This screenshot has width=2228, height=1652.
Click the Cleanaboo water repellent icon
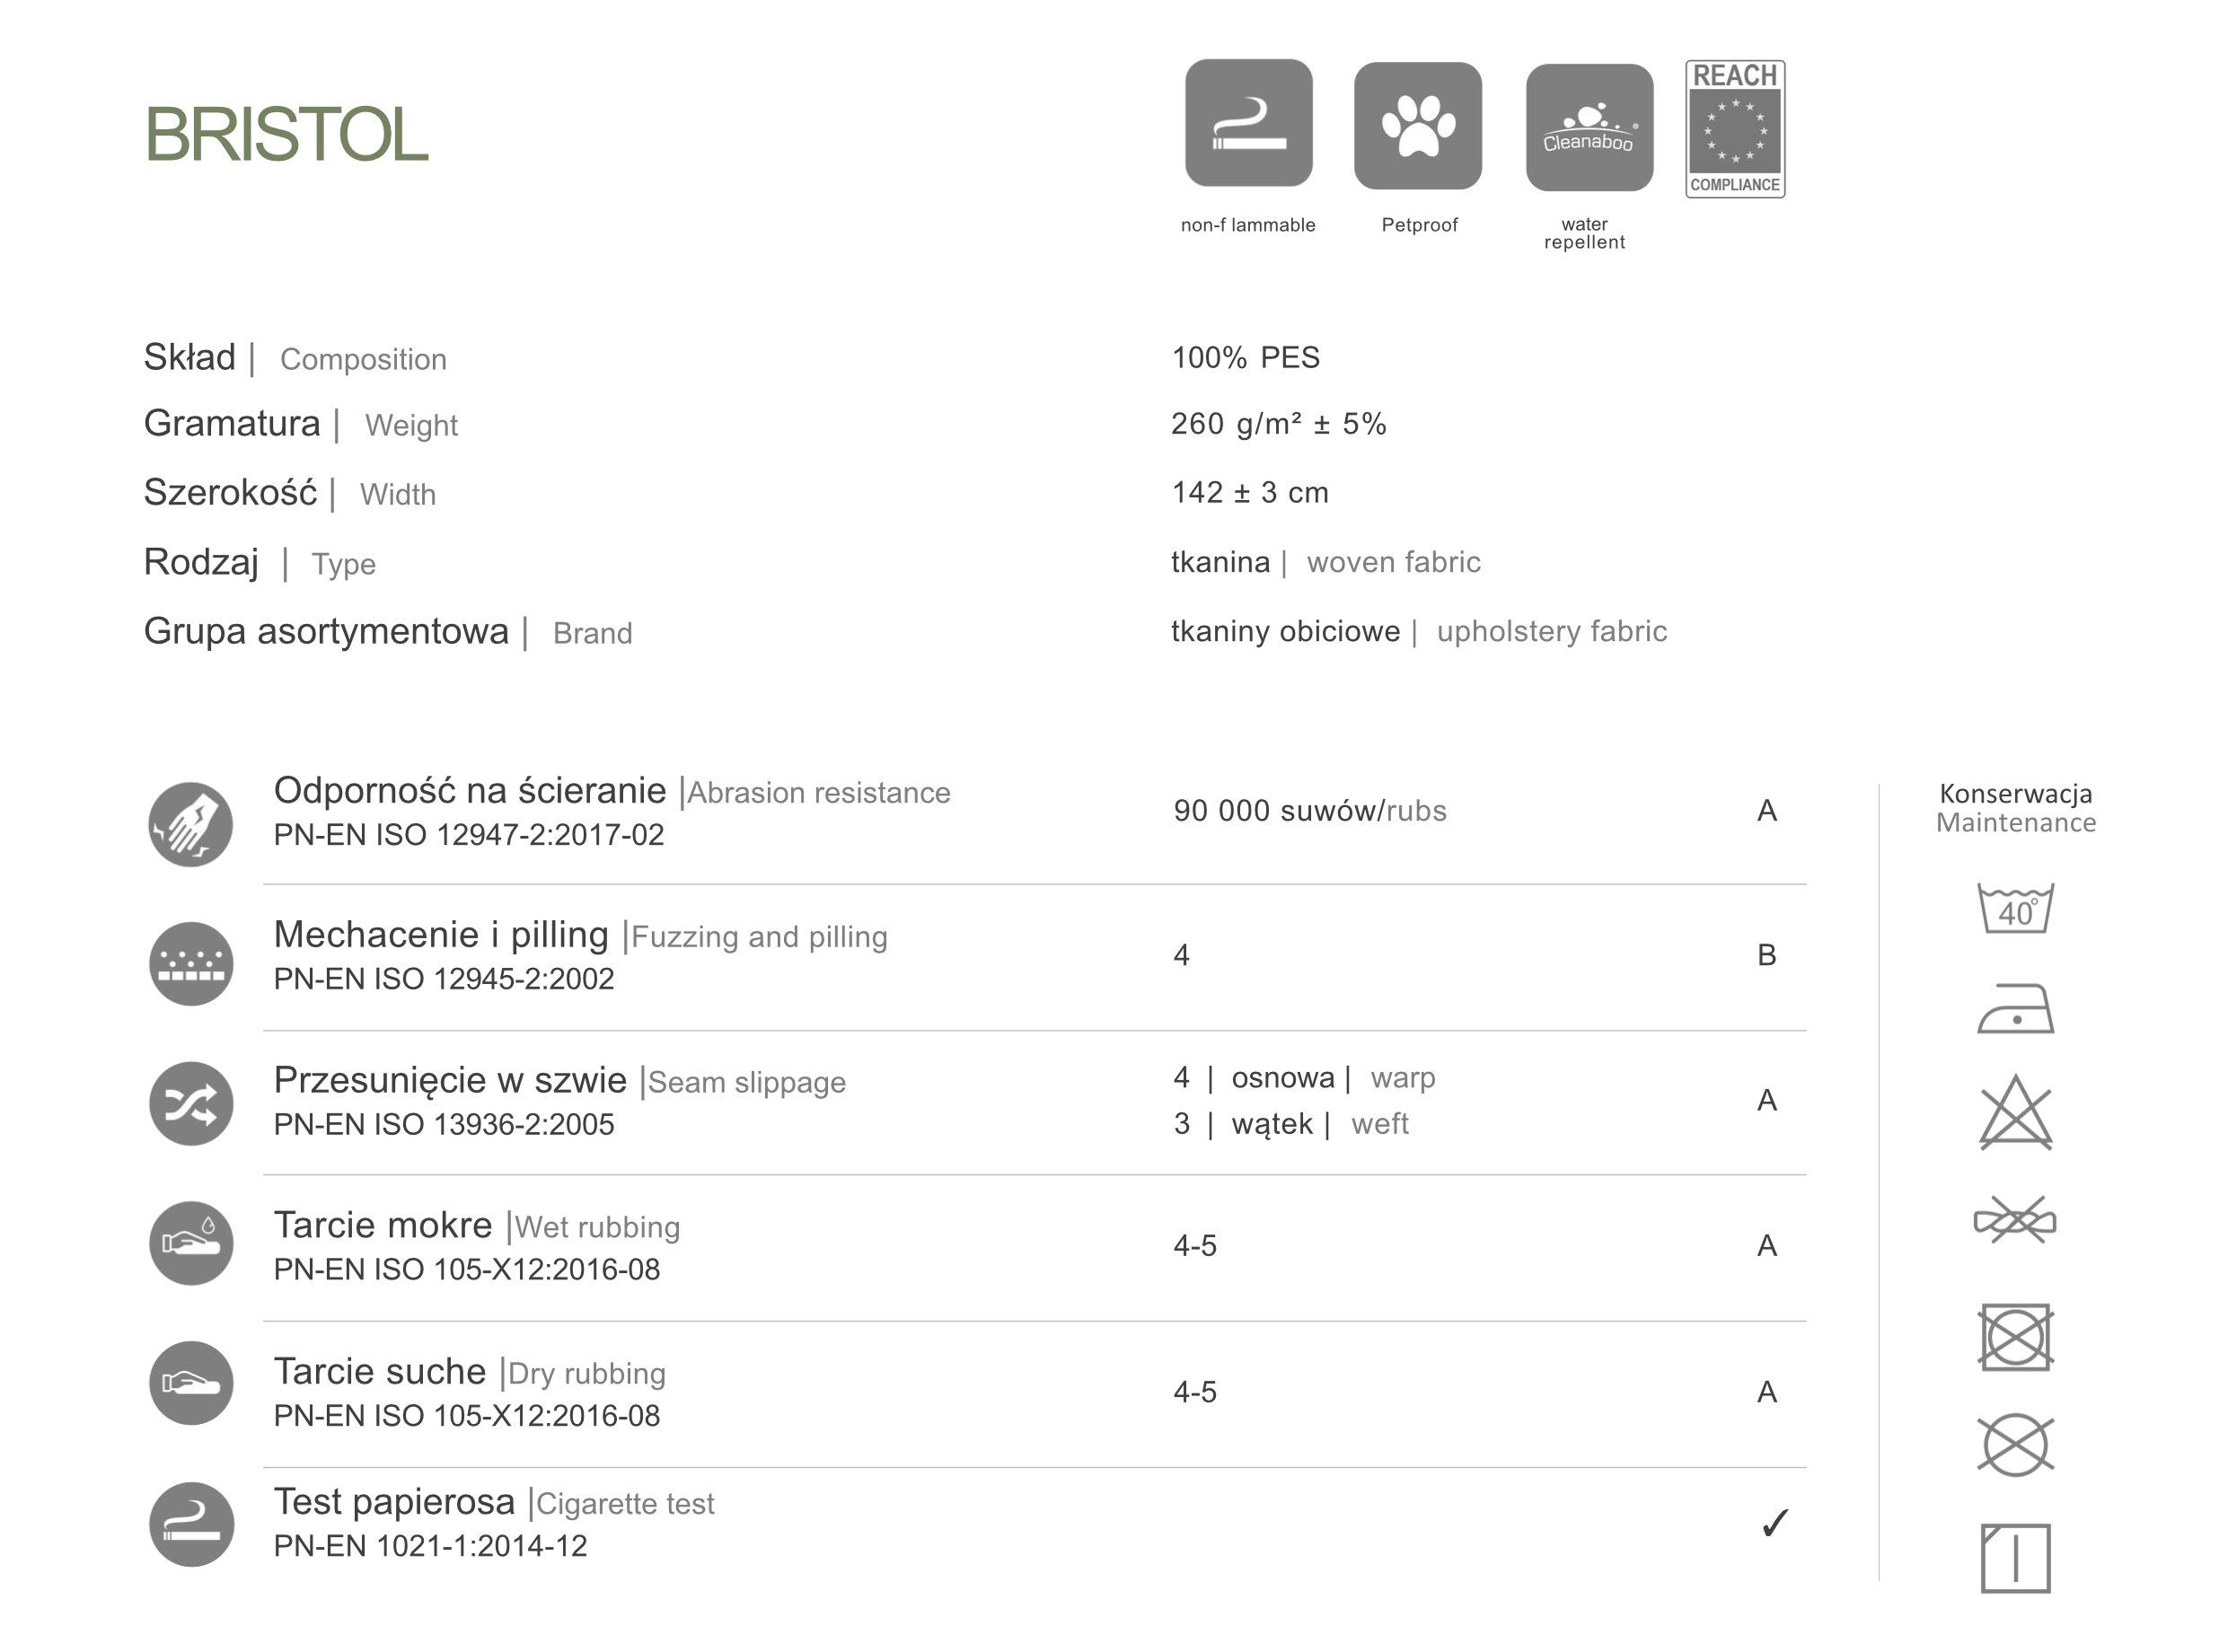point(1588,127)
